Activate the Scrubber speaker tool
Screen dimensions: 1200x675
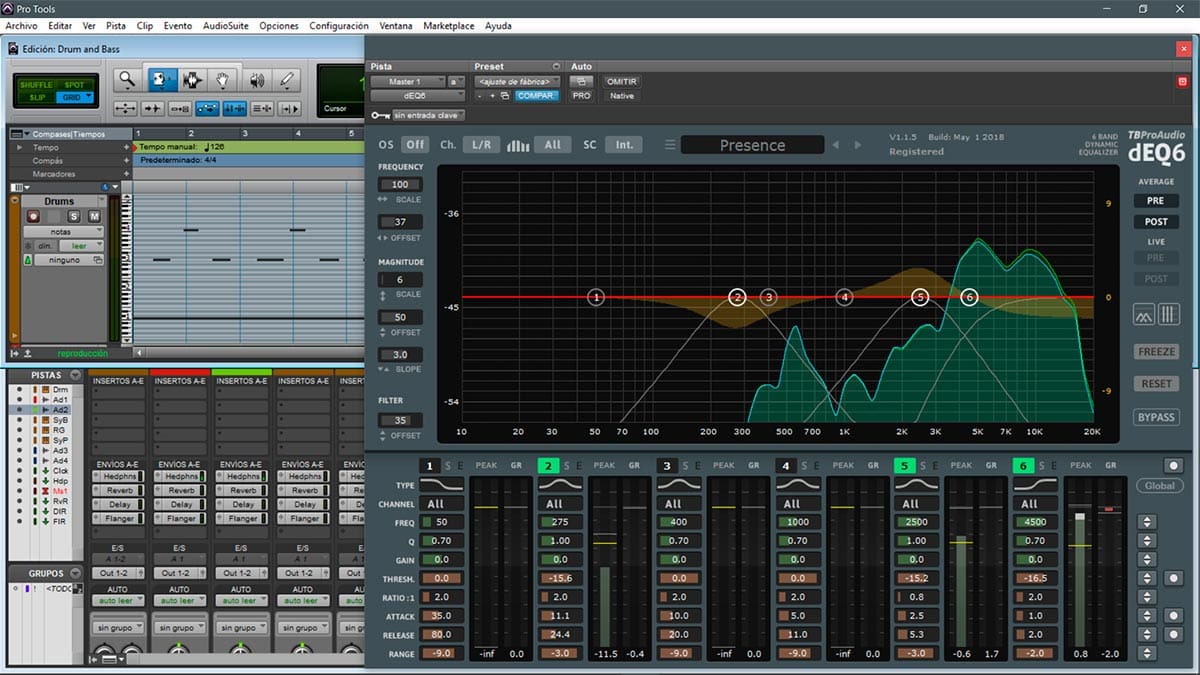point(256,80)
